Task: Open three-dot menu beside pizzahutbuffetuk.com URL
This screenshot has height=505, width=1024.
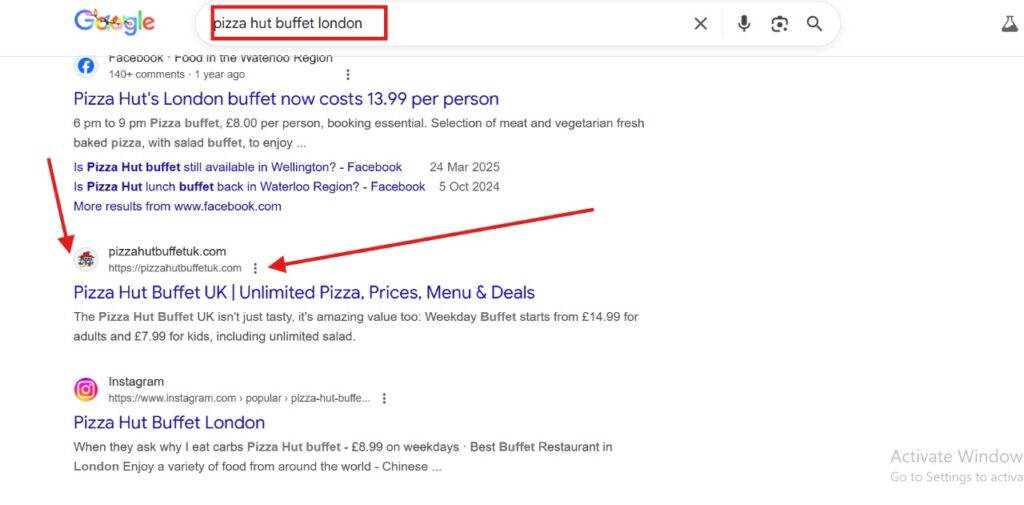Action: [x=256, y=268]
